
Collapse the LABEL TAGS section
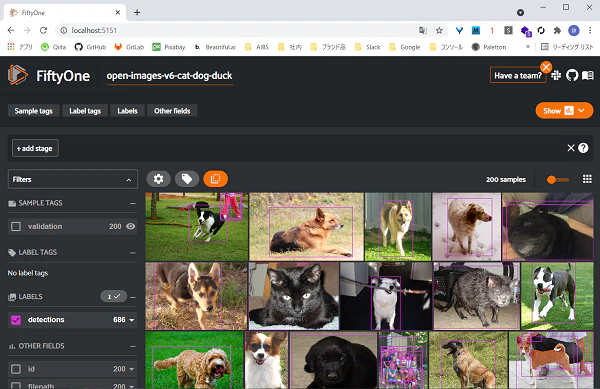(x=133, y=253)
